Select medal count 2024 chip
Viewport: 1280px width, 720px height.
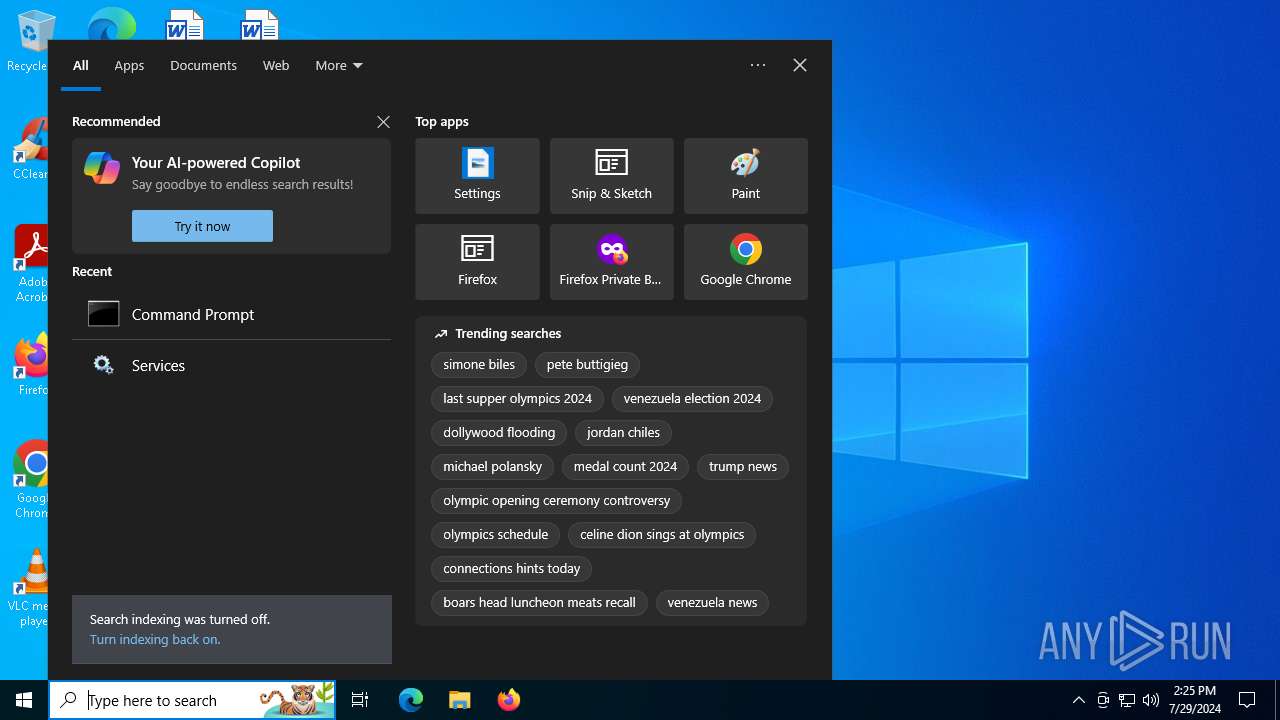[625, 467]
